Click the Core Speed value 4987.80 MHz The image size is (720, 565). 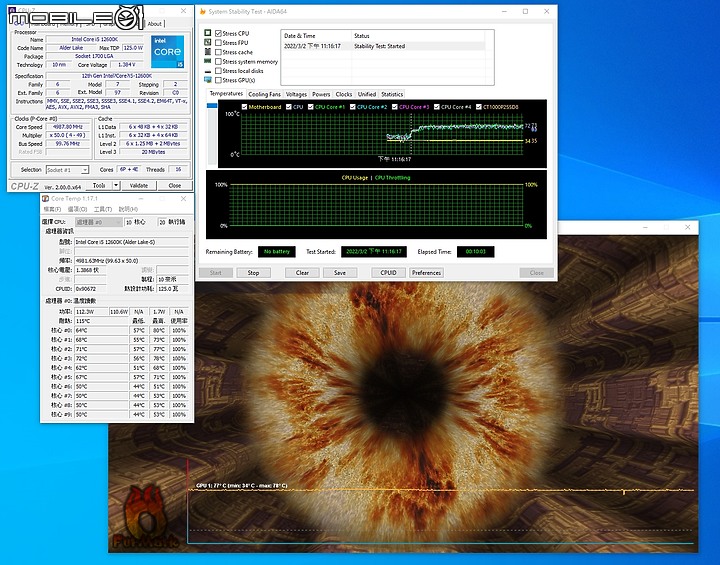[68, 127]
